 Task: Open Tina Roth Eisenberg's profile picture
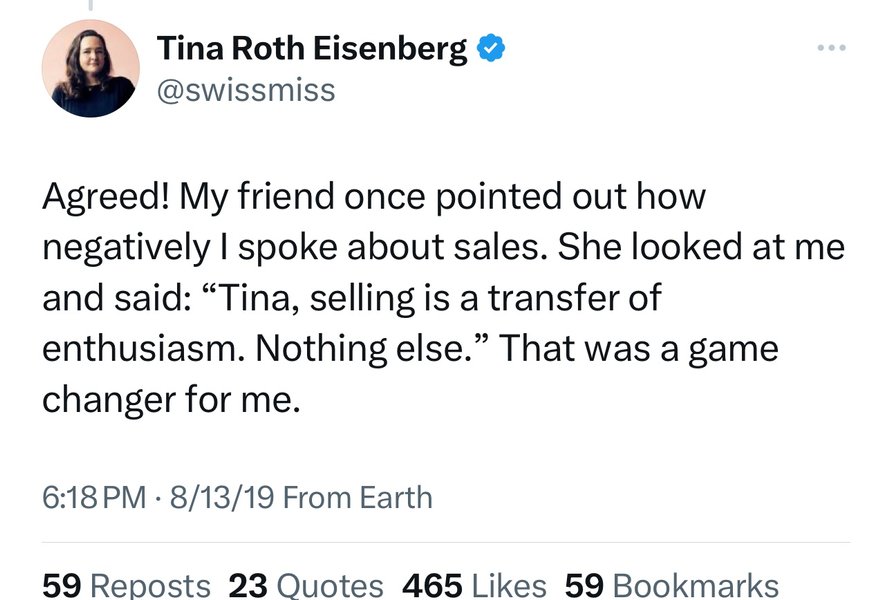coord(90,68)
